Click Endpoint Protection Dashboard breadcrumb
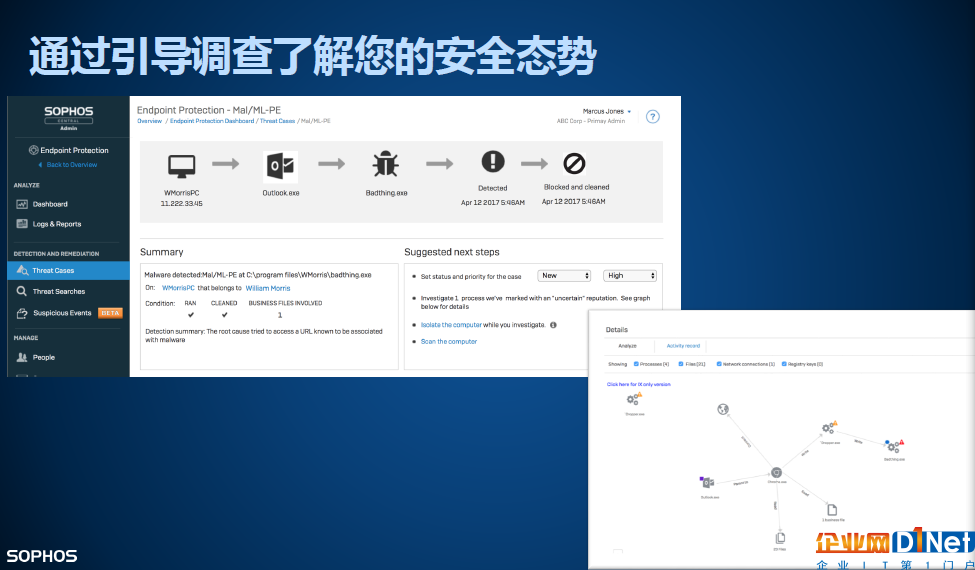Screen dimensions: 975x570 coord(212,121)
